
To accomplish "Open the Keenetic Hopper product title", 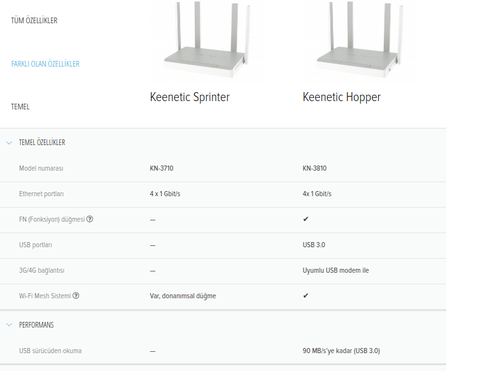I will click(x=341, y=97).
